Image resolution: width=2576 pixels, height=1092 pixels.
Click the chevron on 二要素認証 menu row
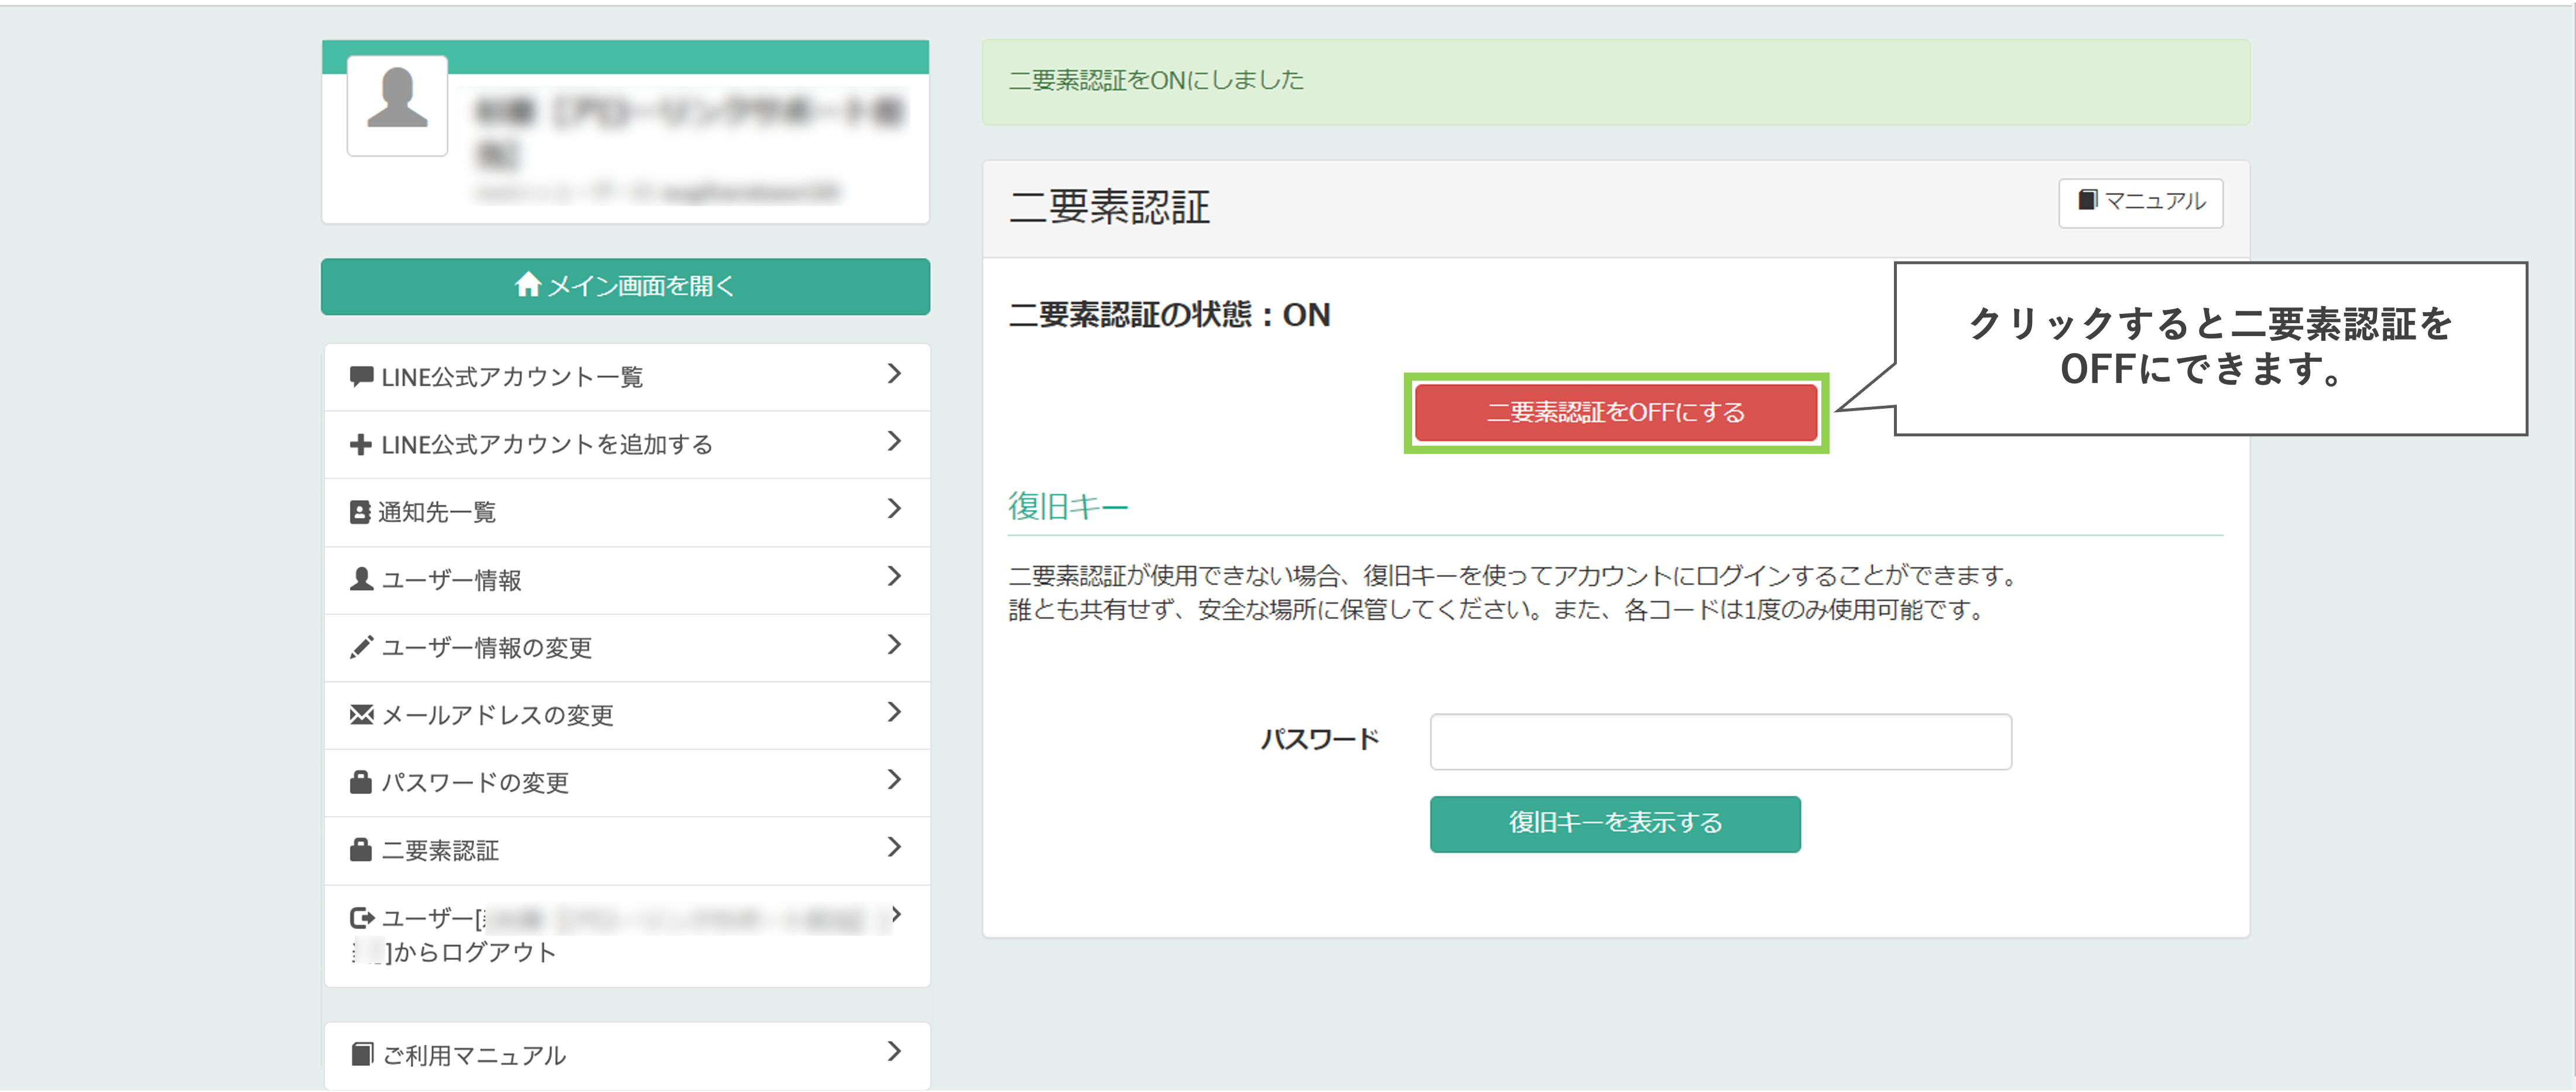coord(894,848)
